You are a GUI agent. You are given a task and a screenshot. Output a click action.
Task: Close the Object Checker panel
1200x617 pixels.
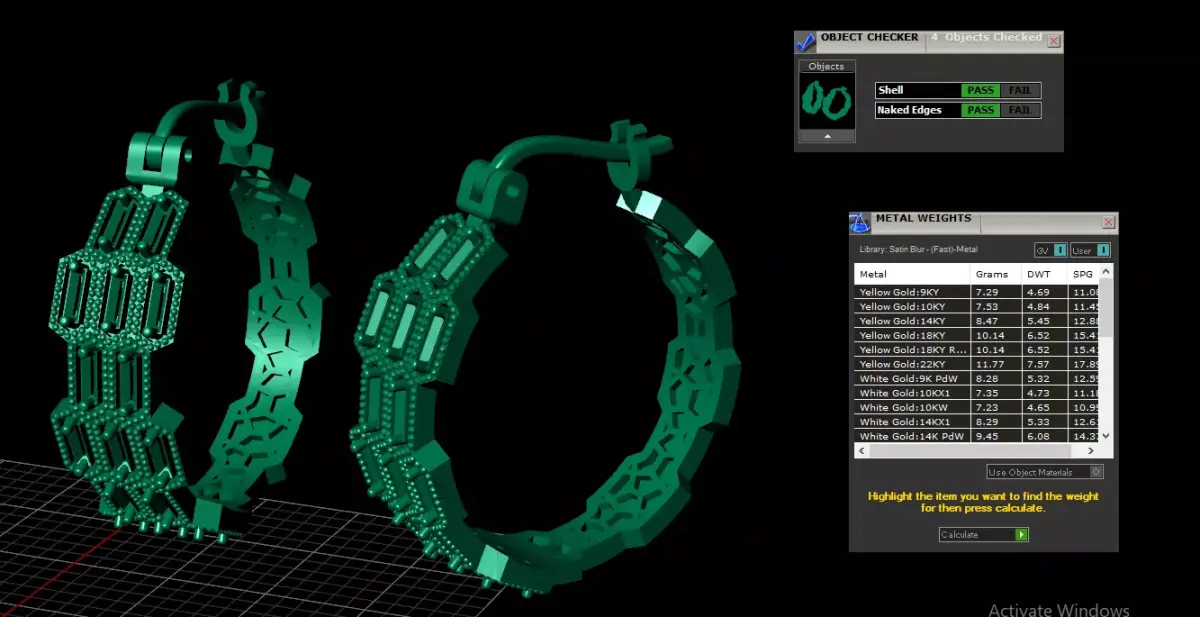[x=1053, y=41]
